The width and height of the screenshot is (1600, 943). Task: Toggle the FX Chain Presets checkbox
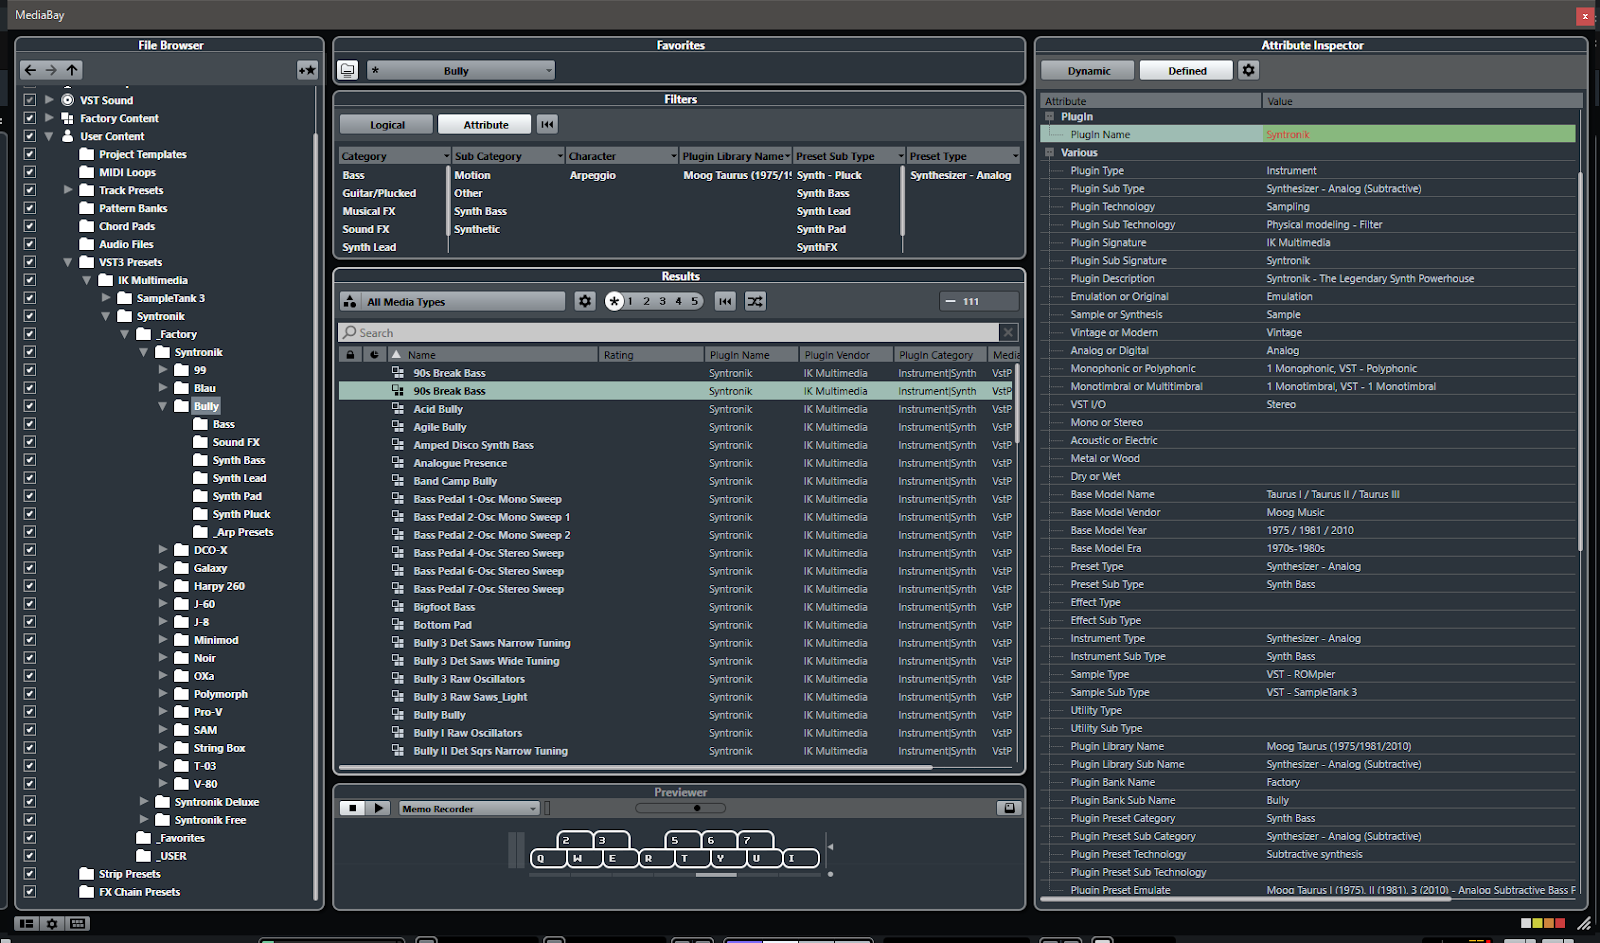pos(29,892)
